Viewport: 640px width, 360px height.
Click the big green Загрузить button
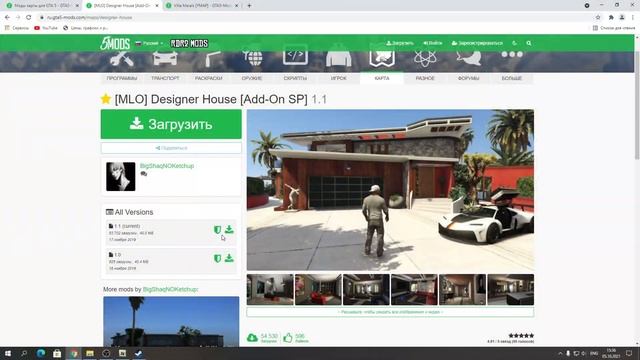(x=171, y=124)
